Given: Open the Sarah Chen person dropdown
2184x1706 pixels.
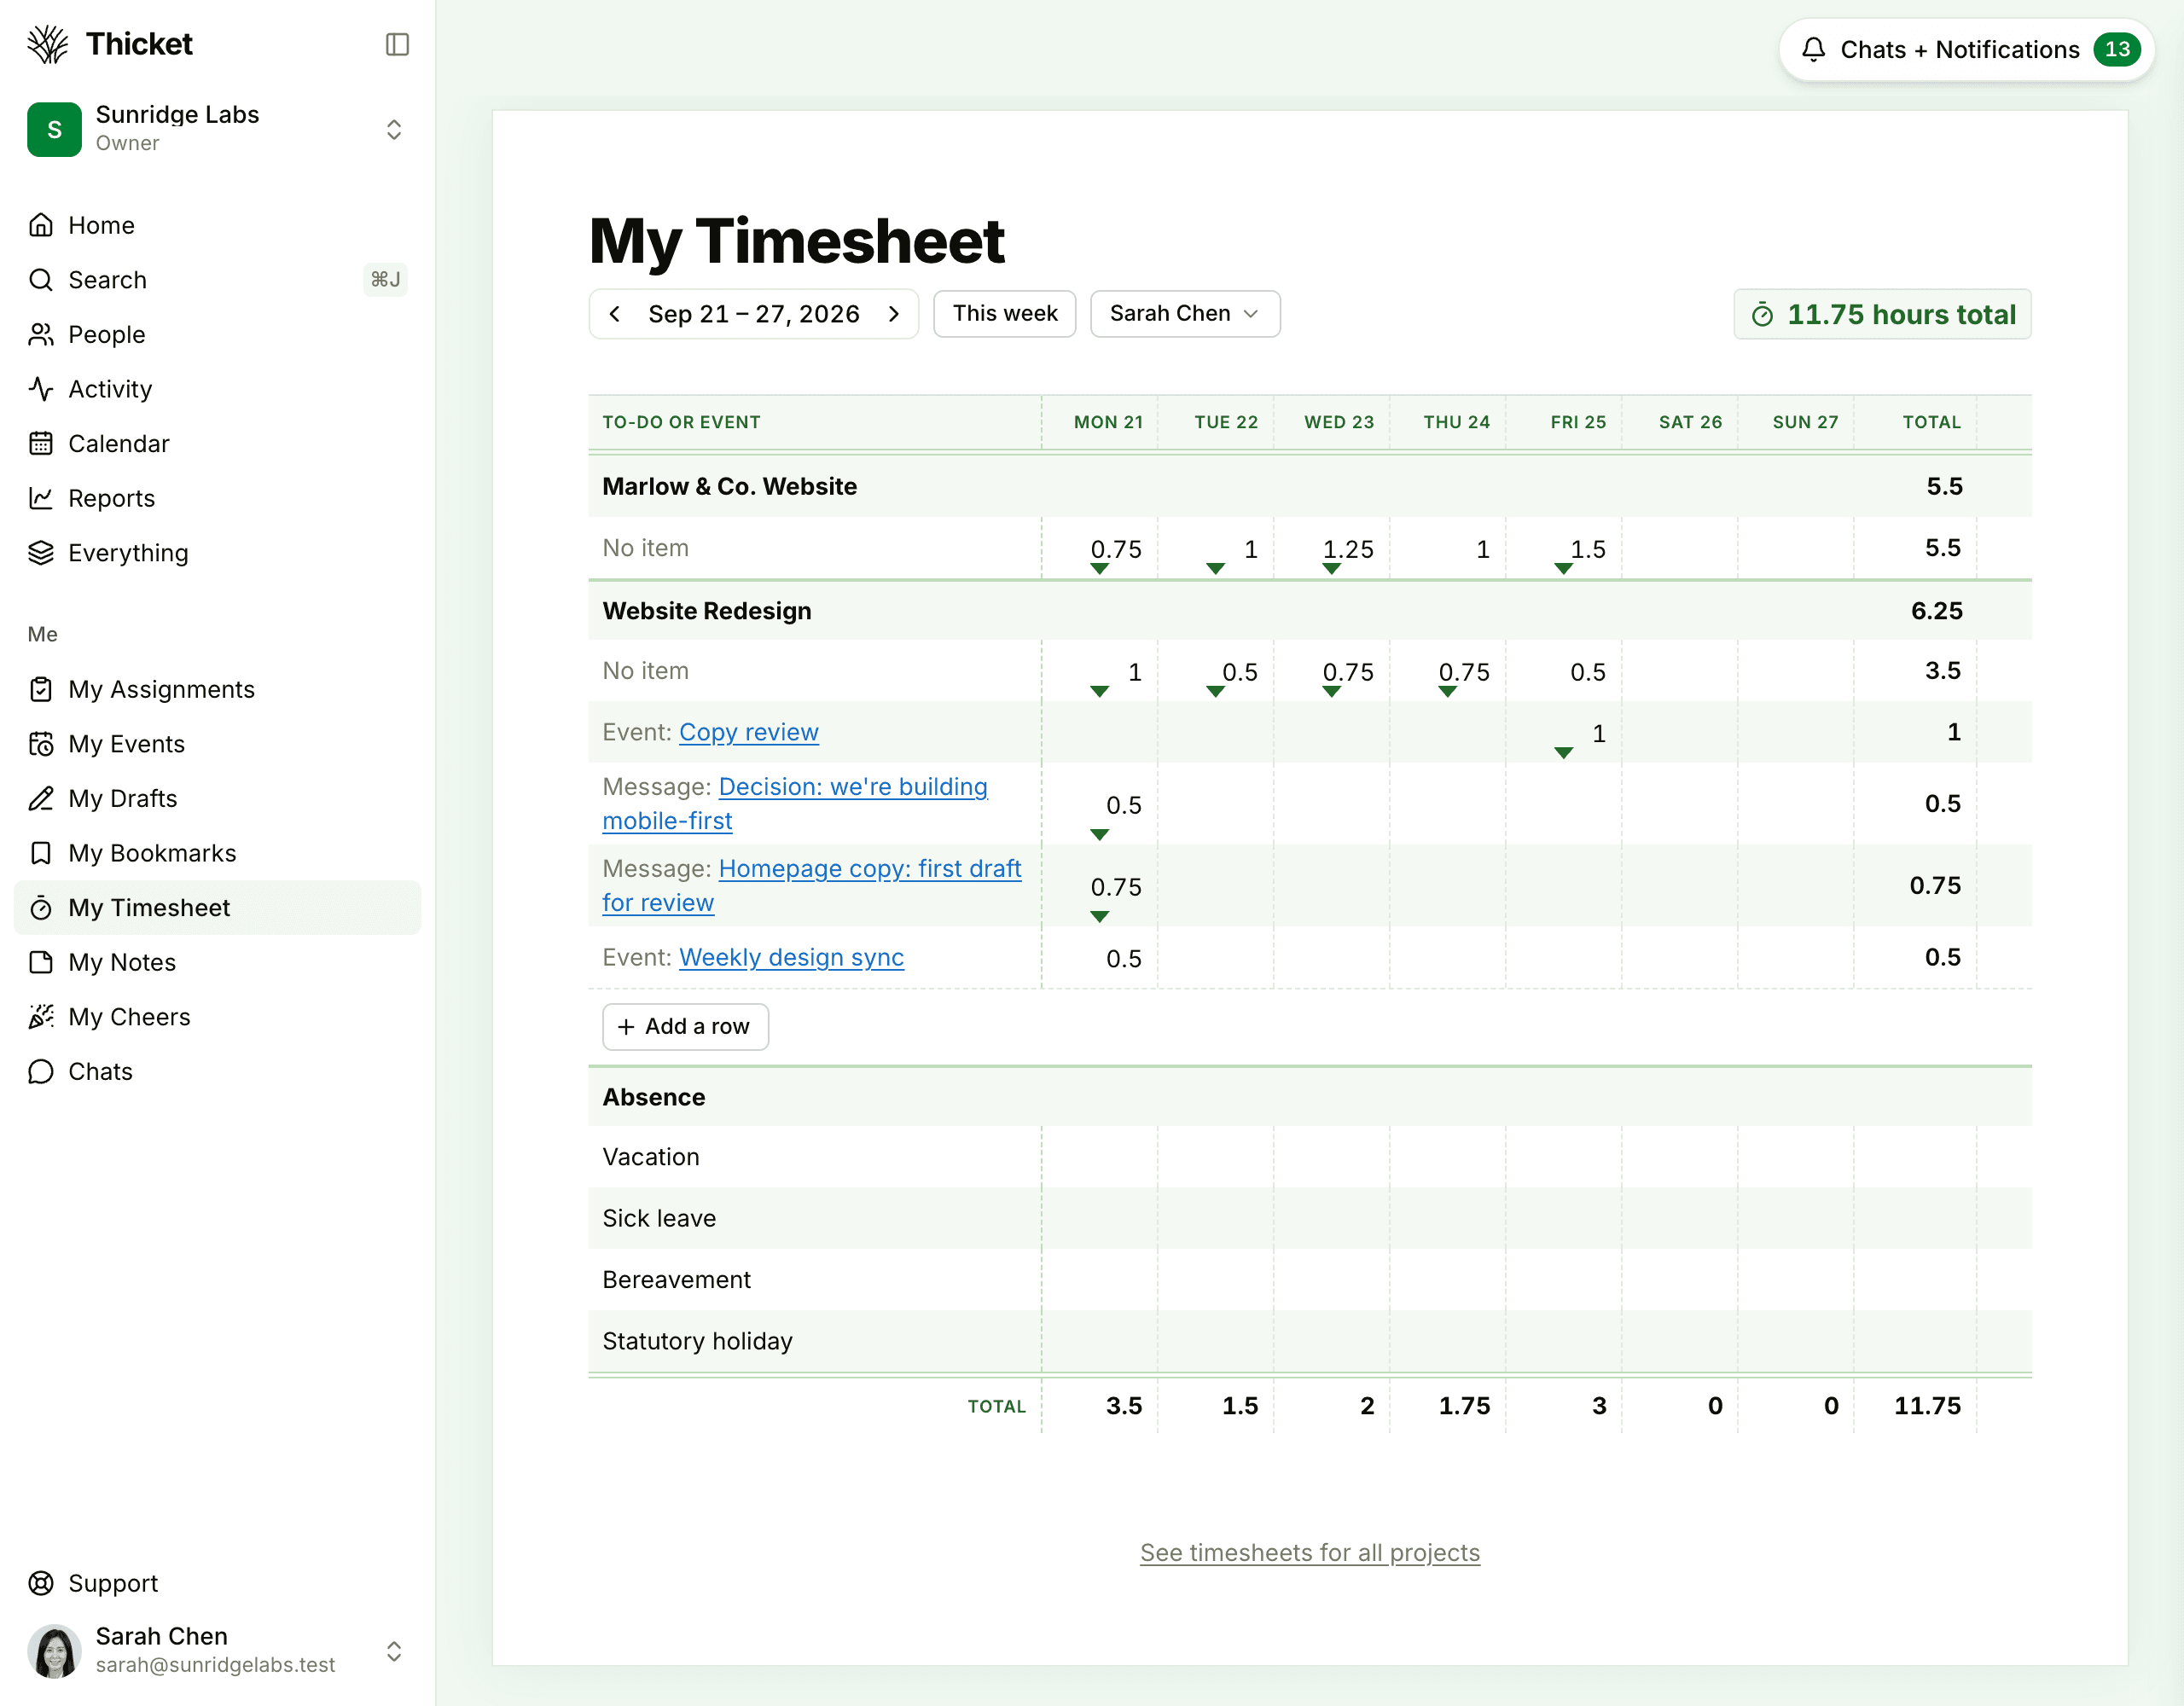Looking at the screenshot, I should 1185,314.
